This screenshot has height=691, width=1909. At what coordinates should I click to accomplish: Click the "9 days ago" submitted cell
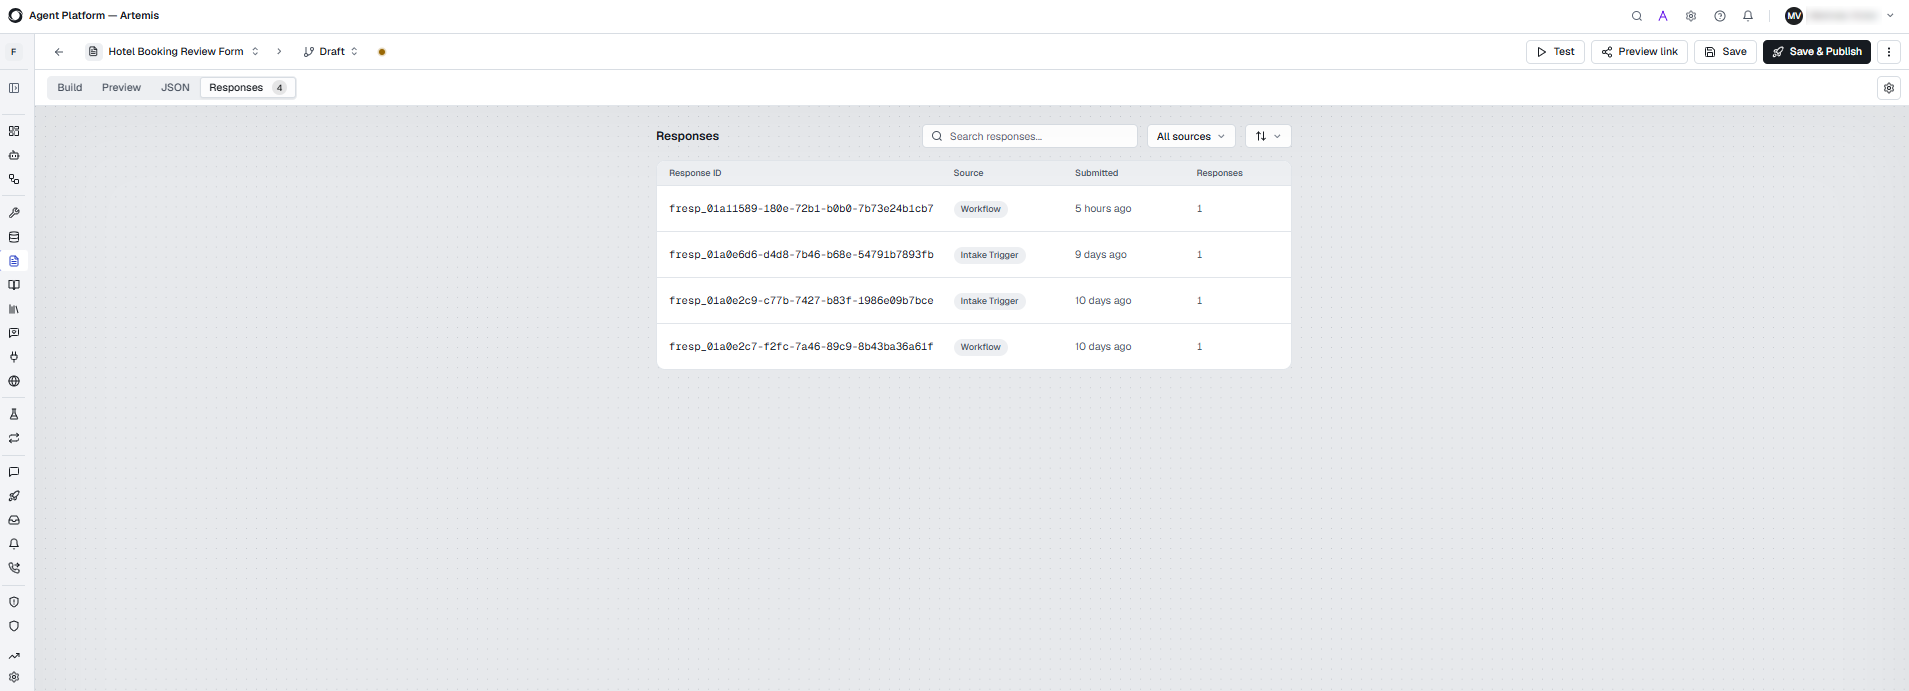click(1100, 255)
